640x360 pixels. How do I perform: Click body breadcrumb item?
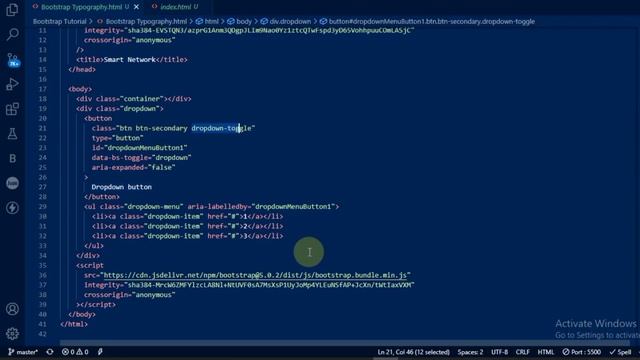coord(240,21)
